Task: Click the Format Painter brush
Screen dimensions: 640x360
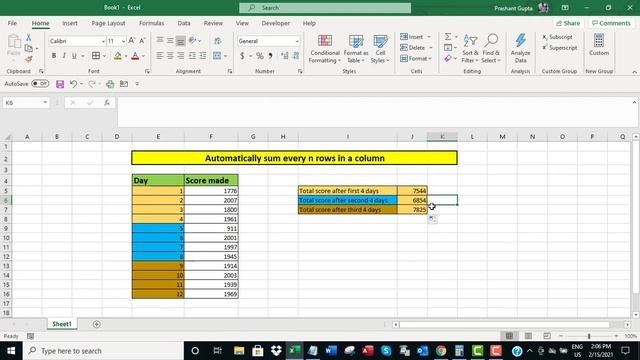Action: [x=29, y=60]
